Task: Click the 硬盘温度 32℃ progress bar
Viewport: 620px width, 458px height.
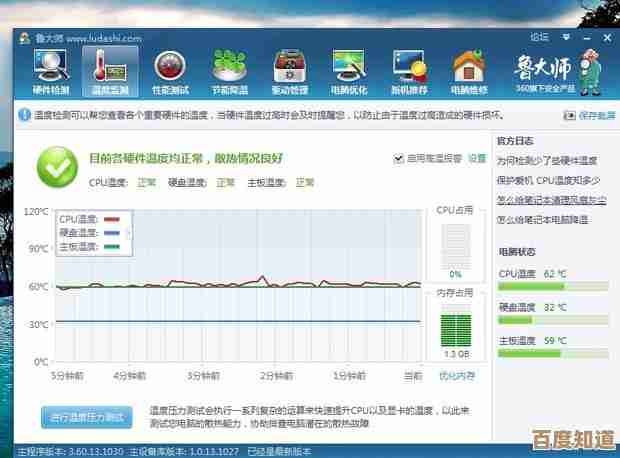Action: 553,320
